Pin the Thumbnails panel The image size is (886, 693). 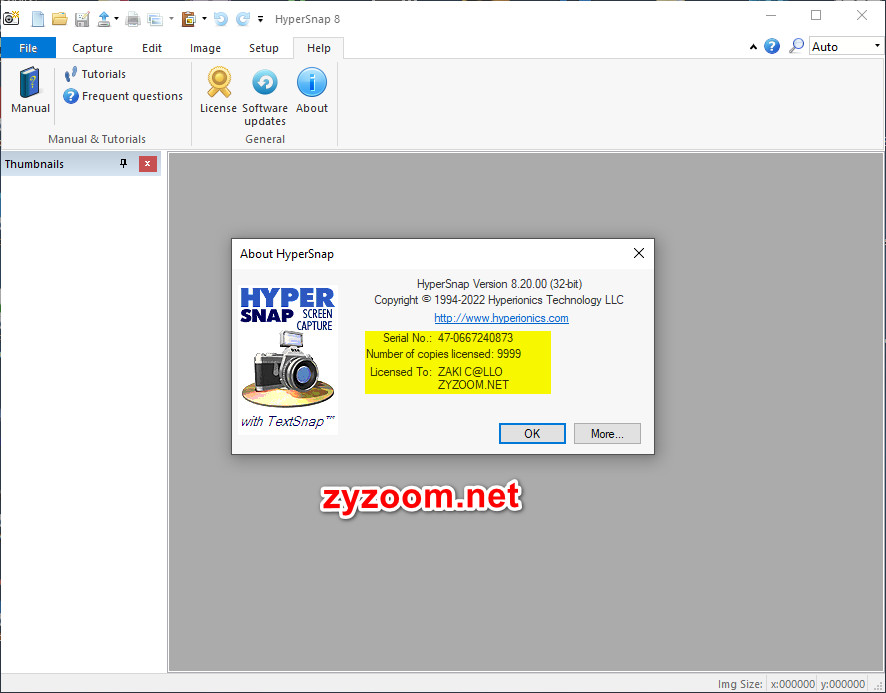pos(123,163)
